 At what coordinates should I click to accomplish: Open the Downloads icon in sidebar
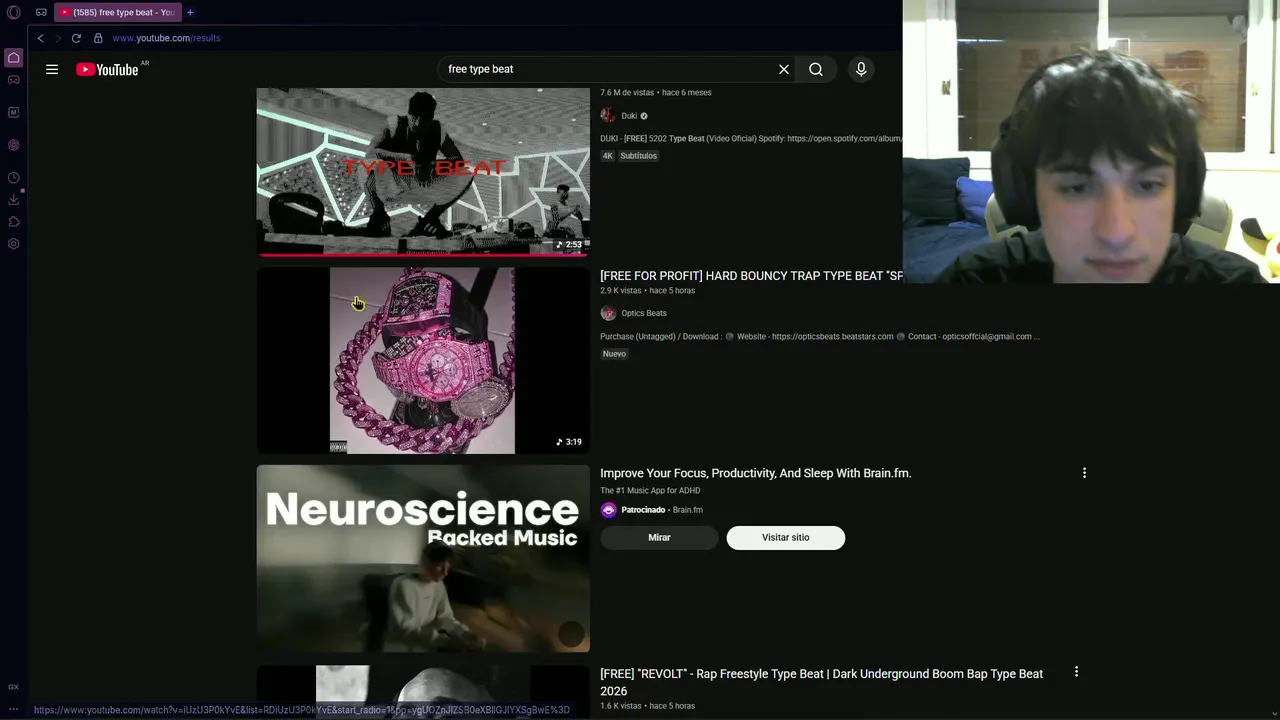point(14,200)
